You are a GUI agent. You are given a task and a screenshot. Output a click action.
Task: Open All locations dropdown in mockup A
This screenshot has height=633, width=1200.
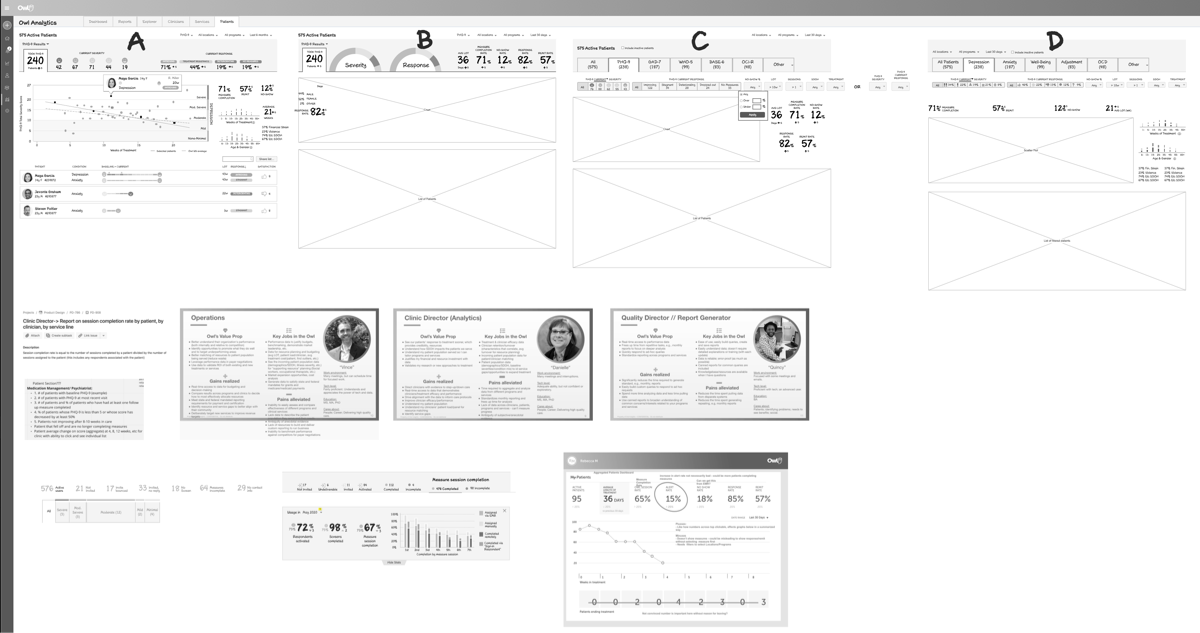[208, 35]
